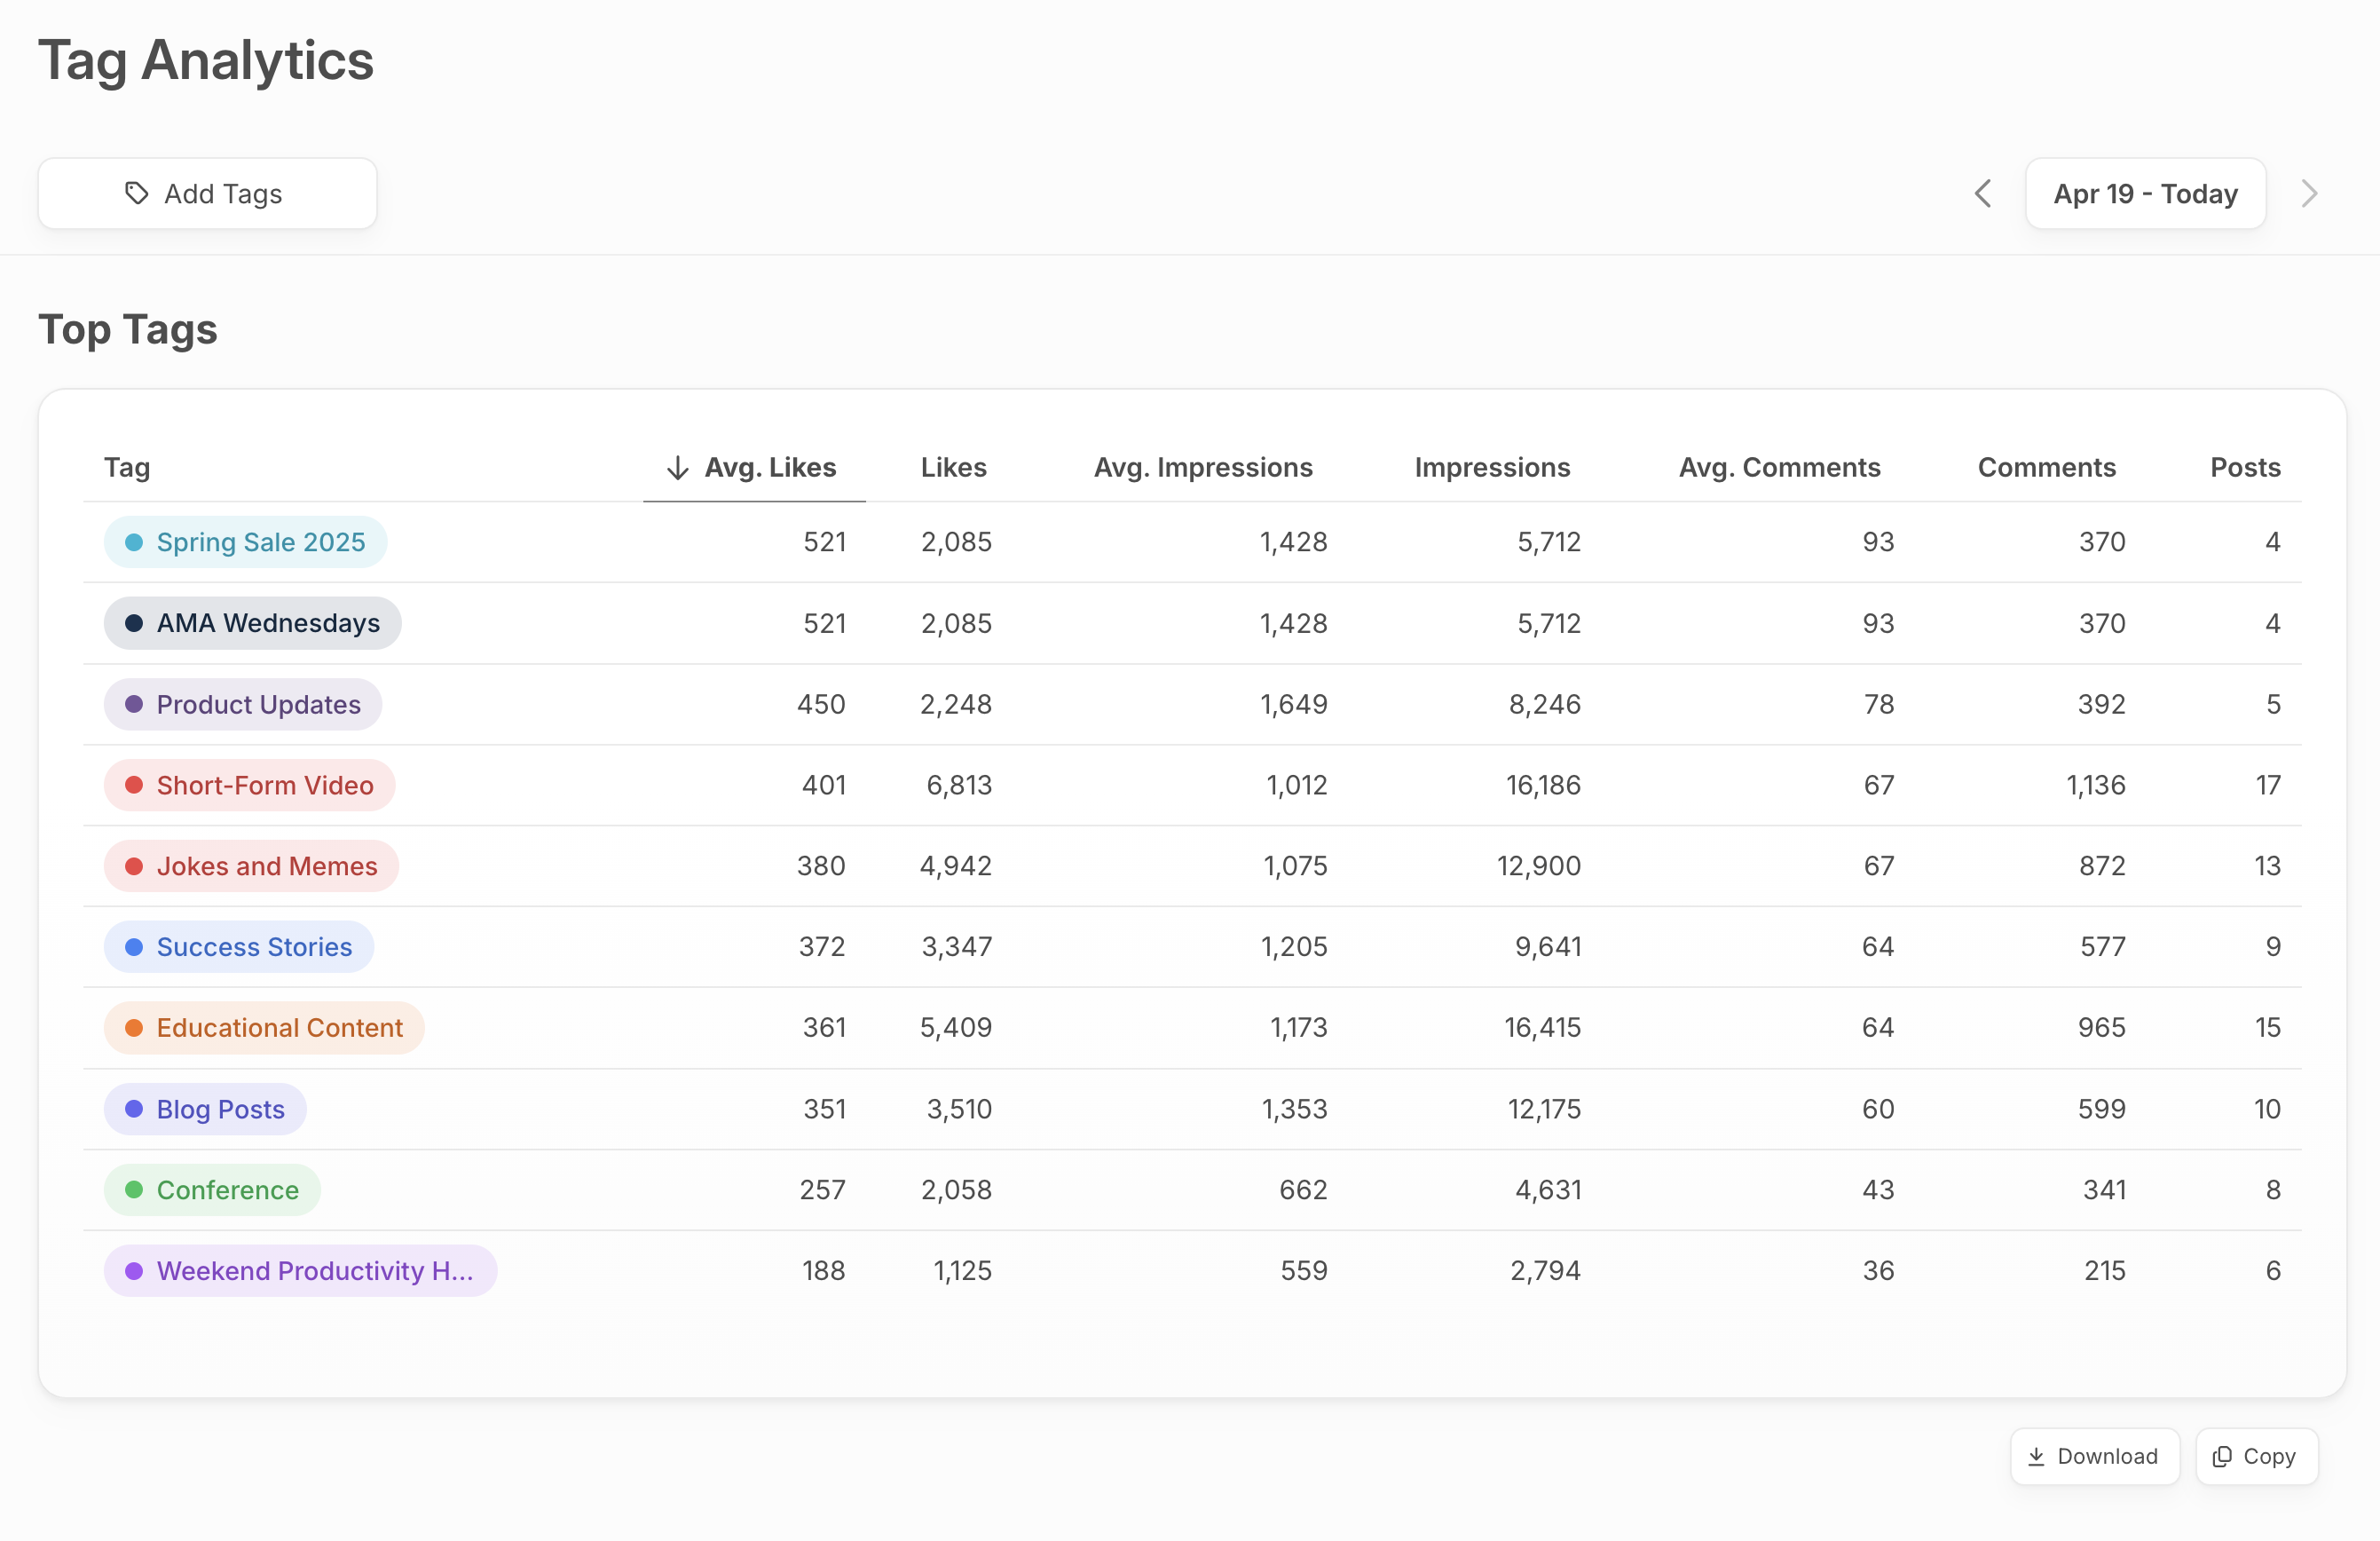Open the Educational Content tag
Image resolution: width=2380 pixels, height=1541 pixels.
264,1028
